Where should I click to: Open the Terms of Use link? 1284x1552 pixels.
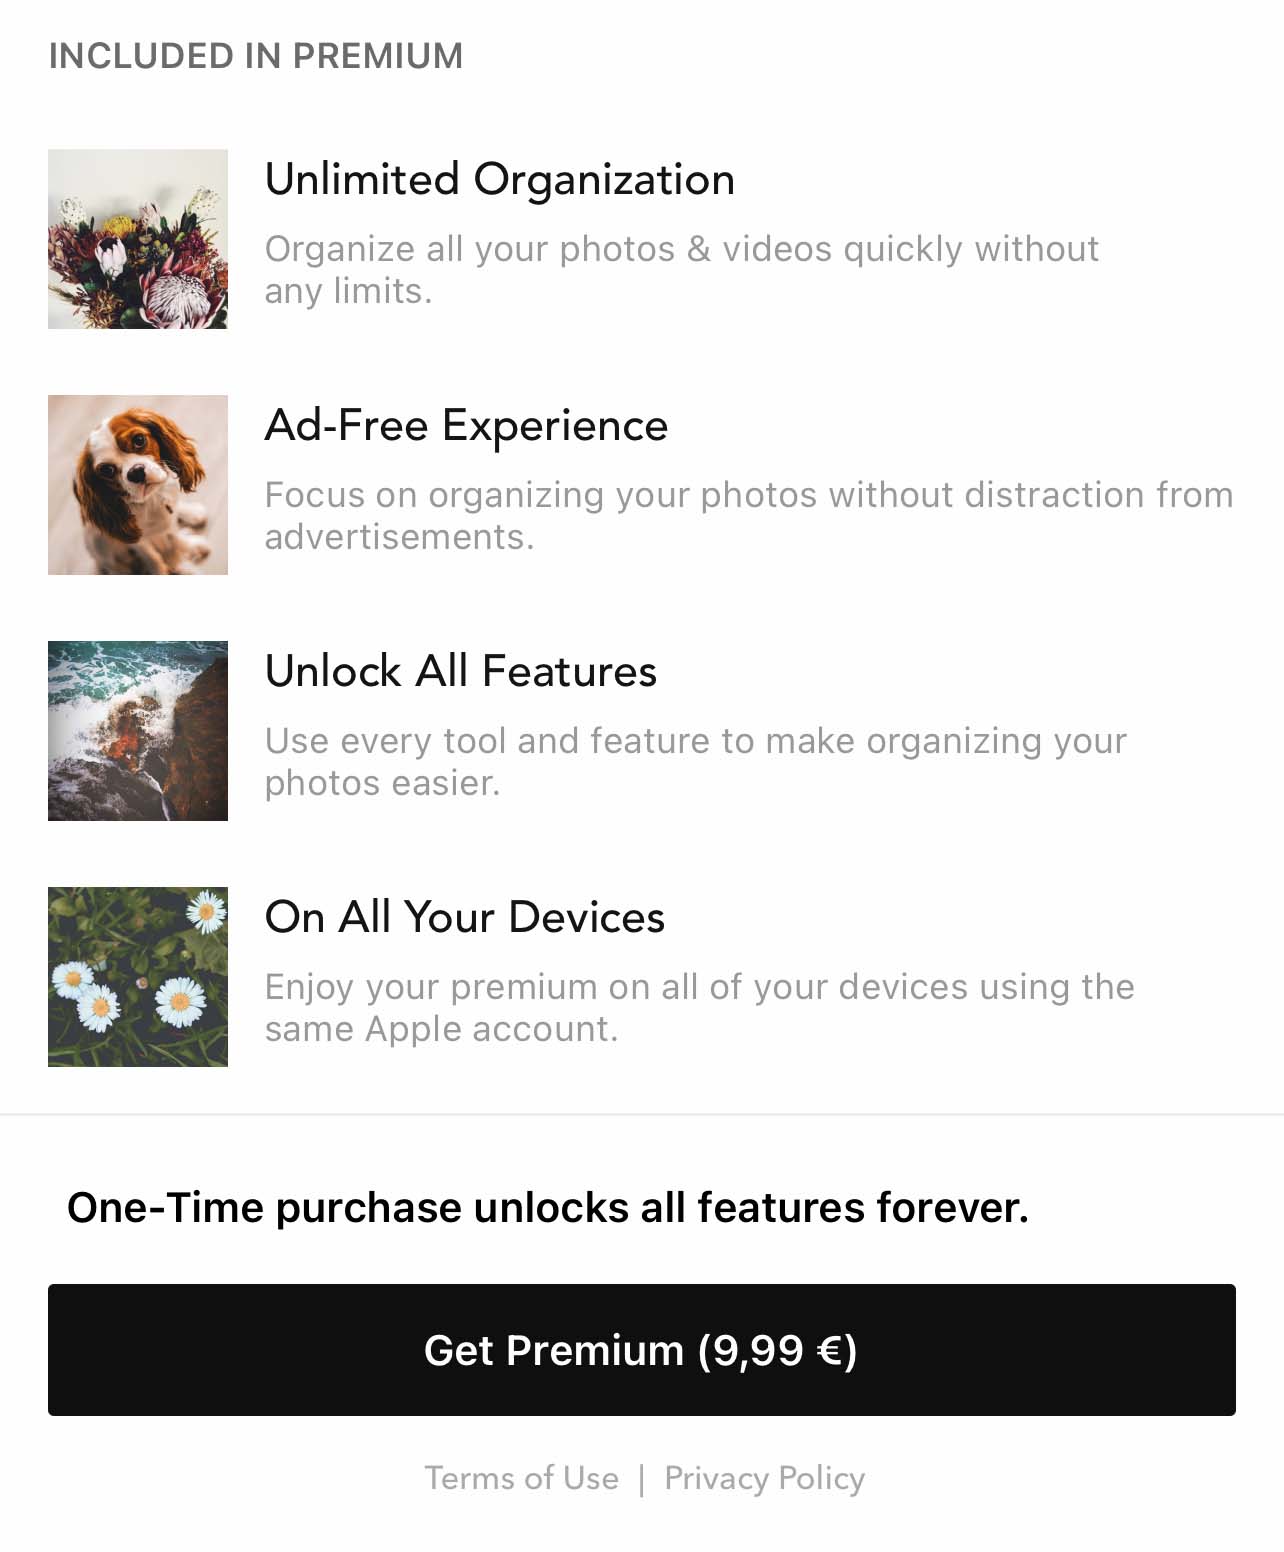521,1478
